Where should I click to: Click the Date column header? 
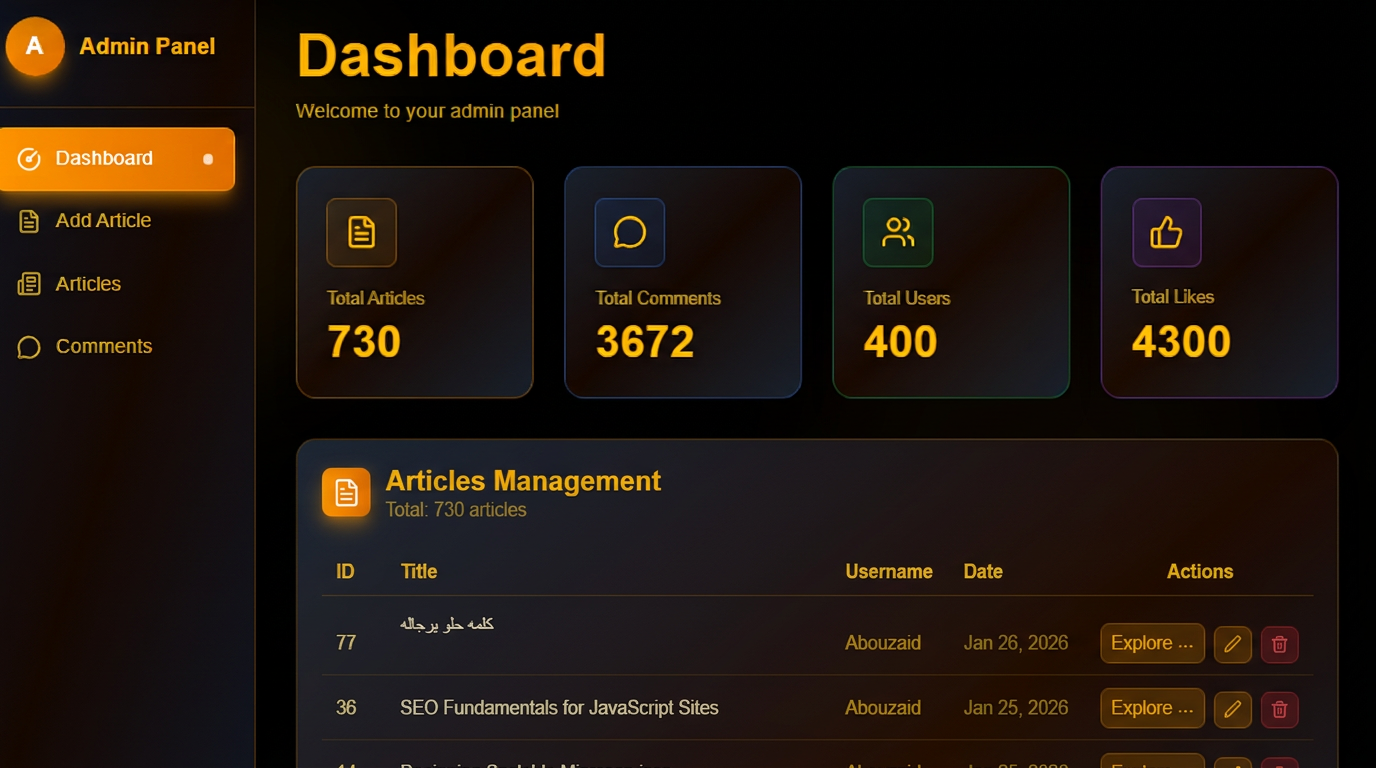pyautogui.click(x=983, y=572)
